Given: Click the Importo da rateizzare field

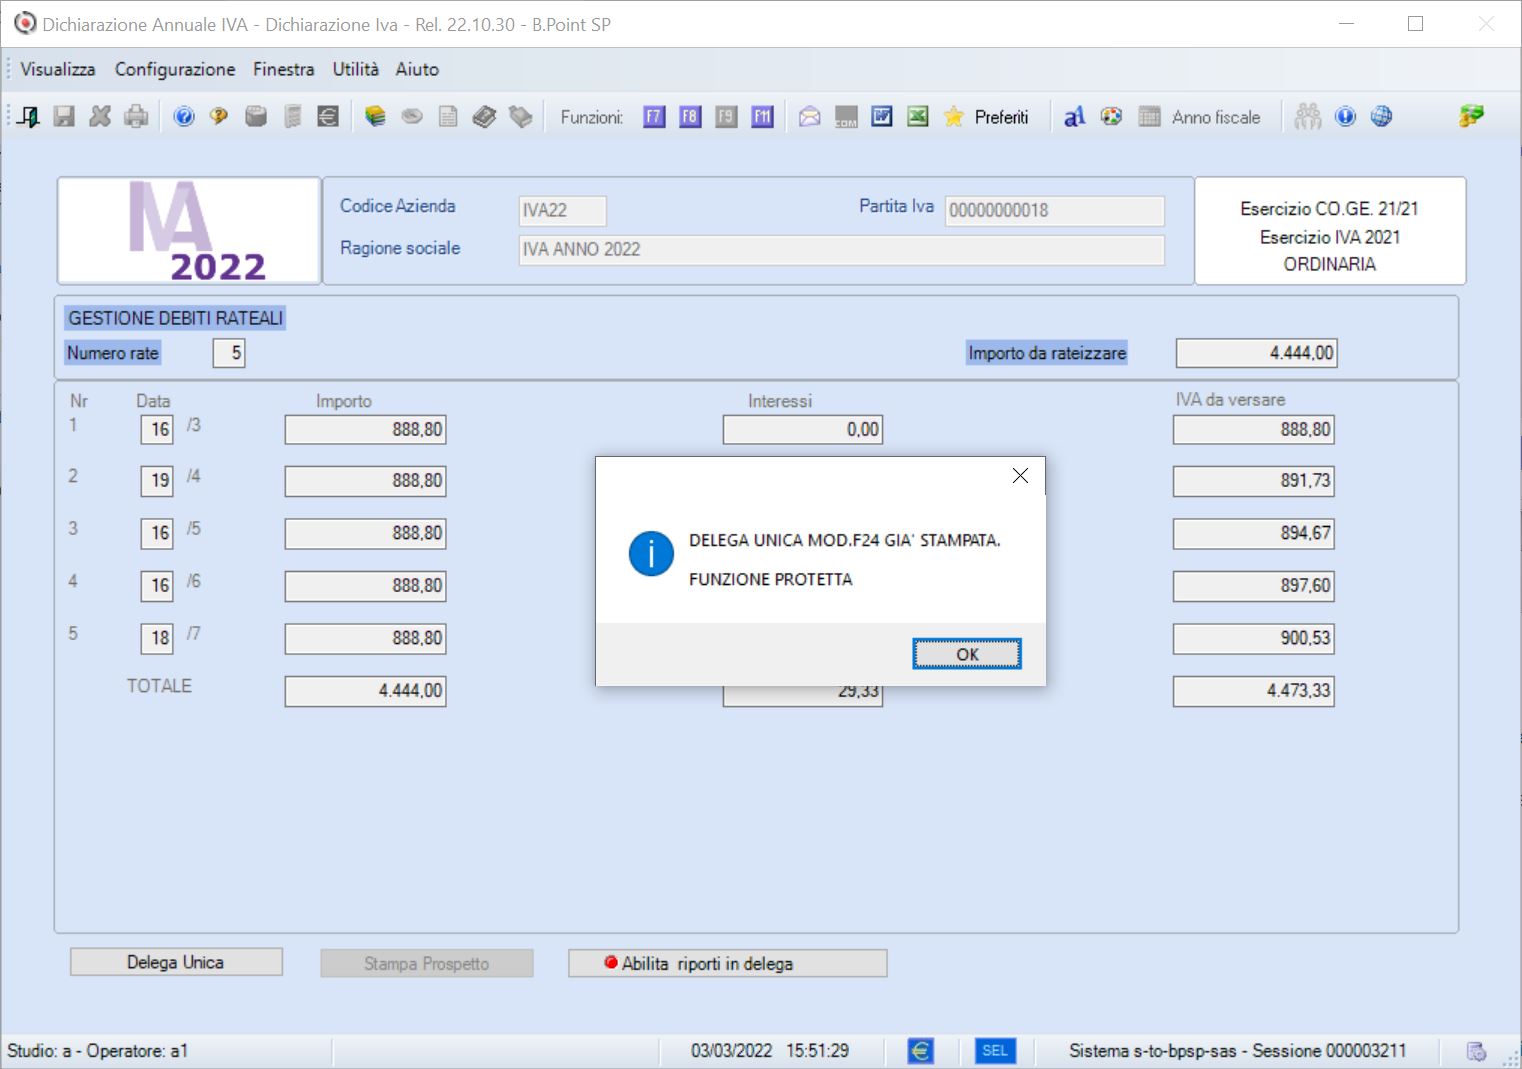Looking at the screenshot, I should (1257, 353).
